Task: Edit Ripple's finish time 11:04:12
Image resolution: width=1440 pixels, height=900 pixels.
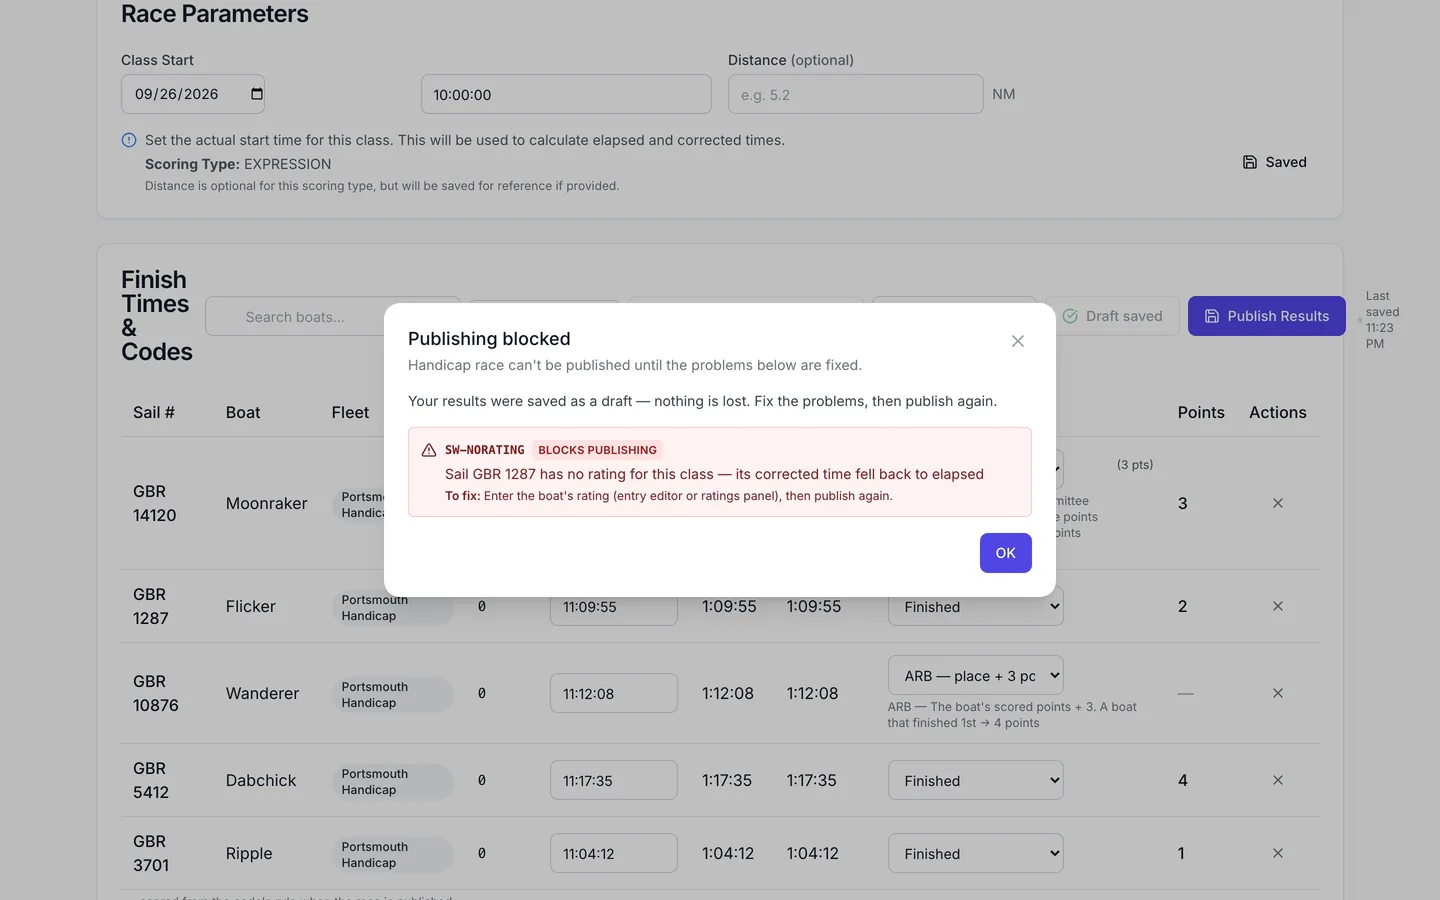Action: pos(614,853)
